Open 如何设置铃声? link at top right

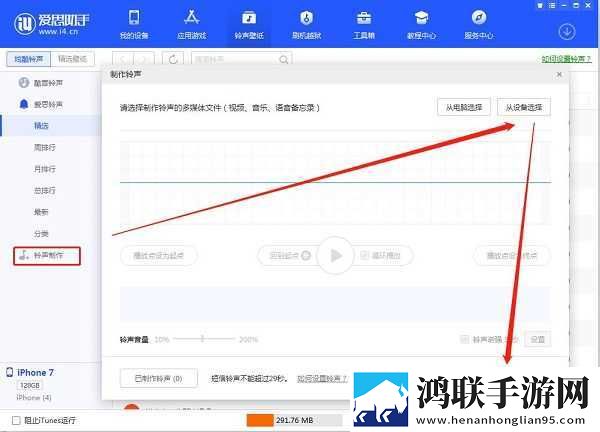coord(566,59)
